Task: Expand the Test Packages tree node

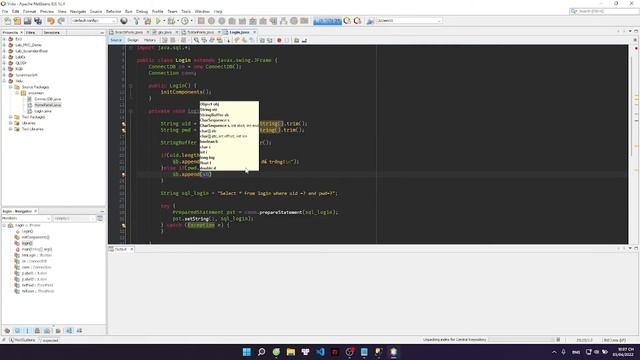Action: (x=11, y=117)
